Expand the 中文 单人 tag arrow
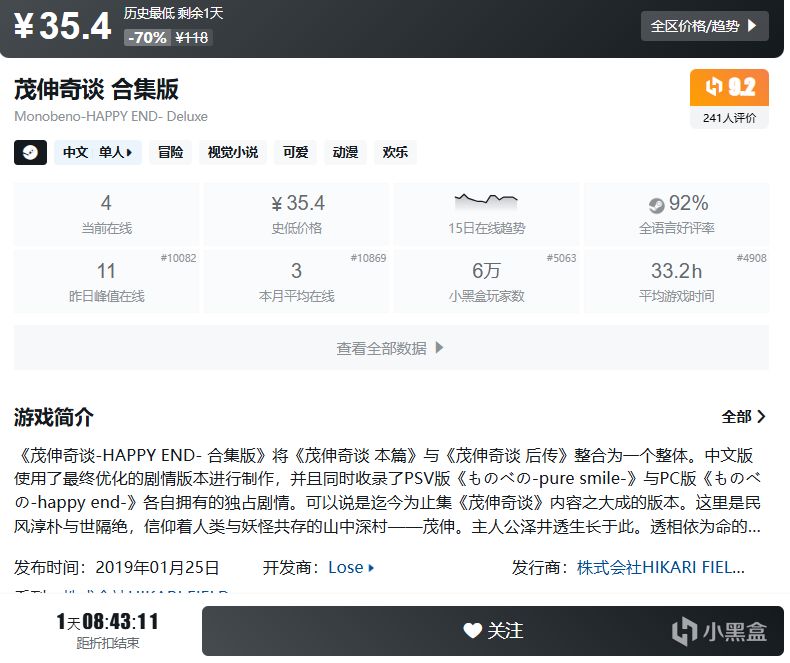This screenshot has height=663, width=790. tap(129, 152)
